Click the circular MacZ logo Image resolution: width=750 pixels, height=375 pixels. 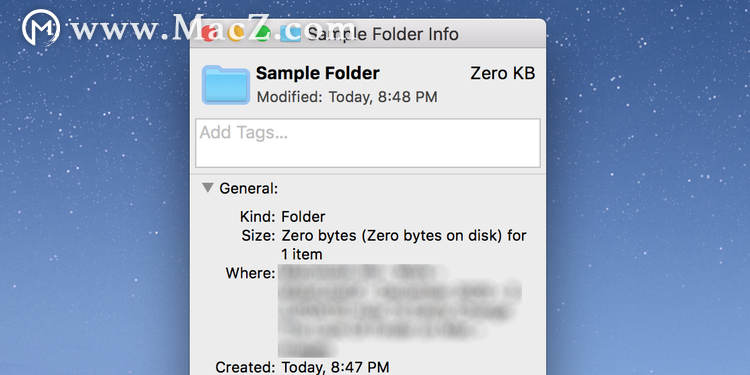tap(41, 28)
